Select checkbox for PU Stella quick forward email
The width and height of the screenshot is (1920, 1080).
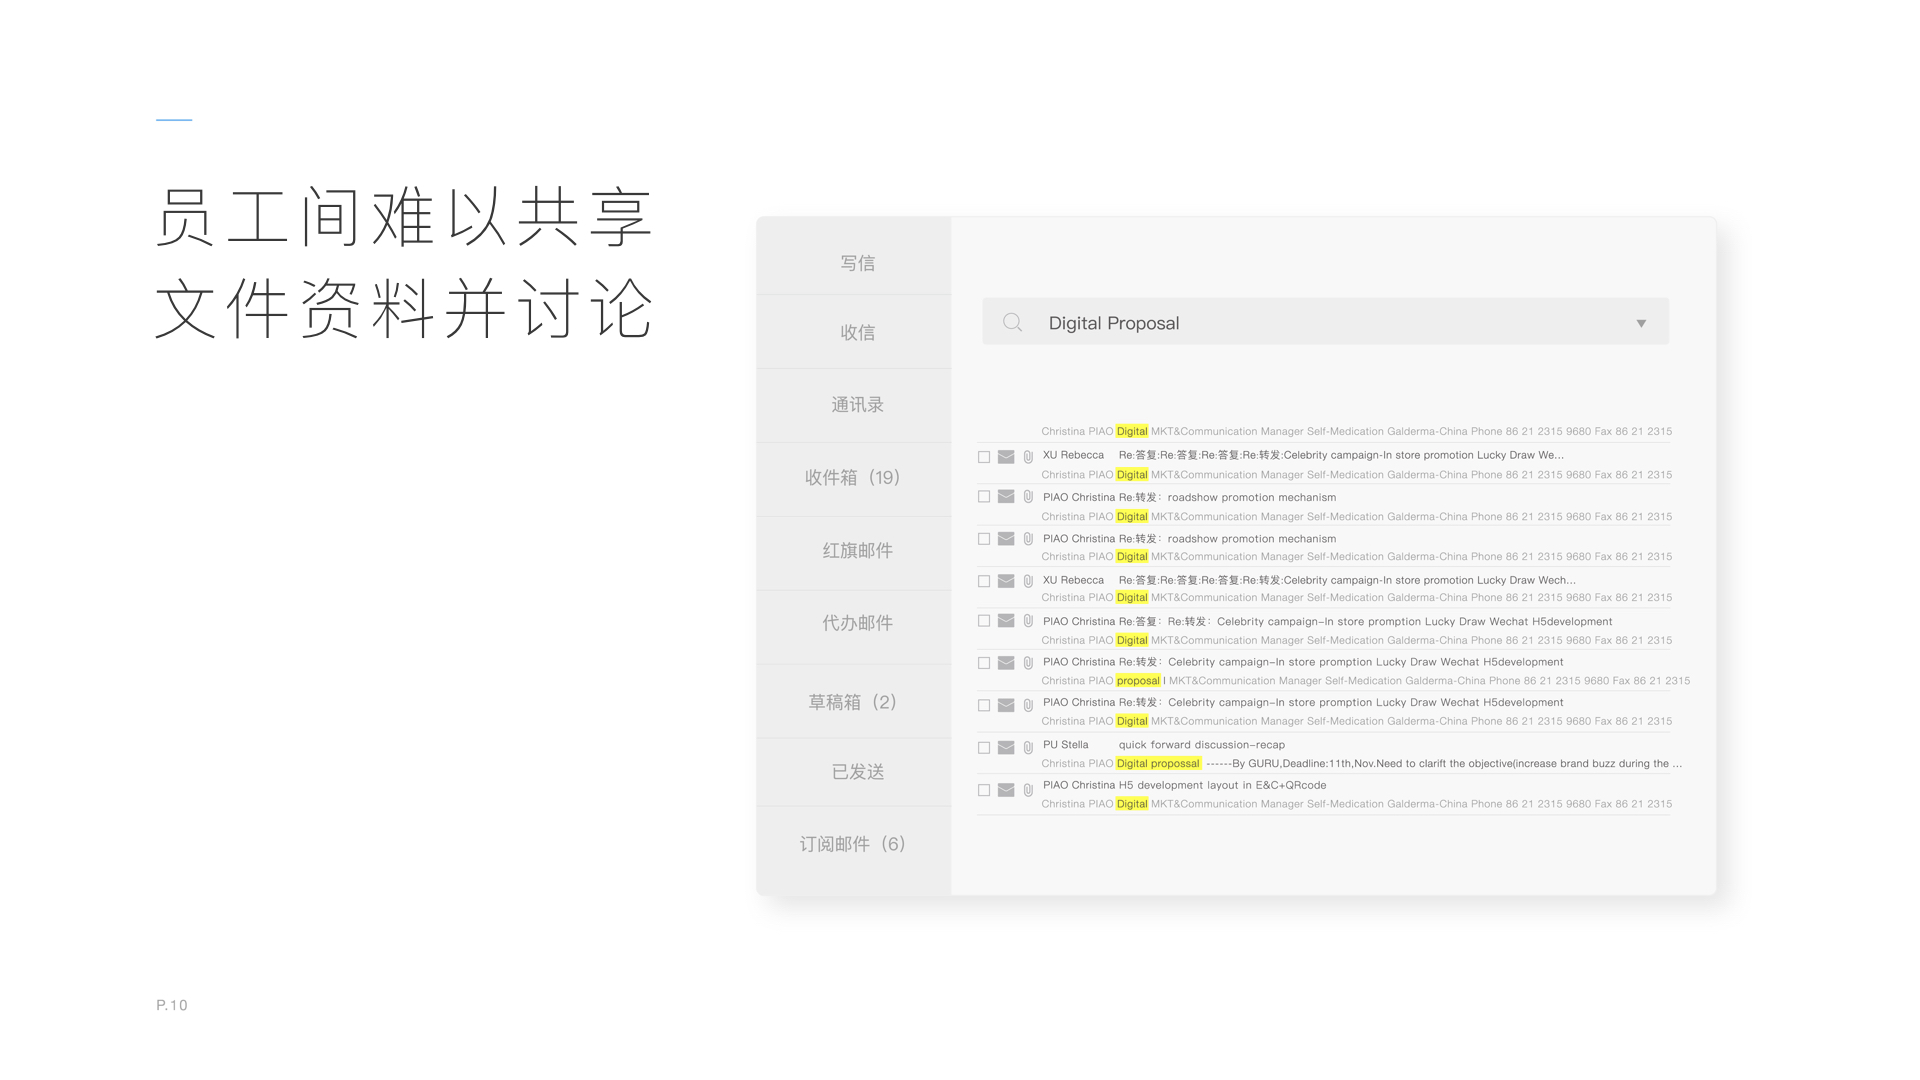[x=984, y=748]
